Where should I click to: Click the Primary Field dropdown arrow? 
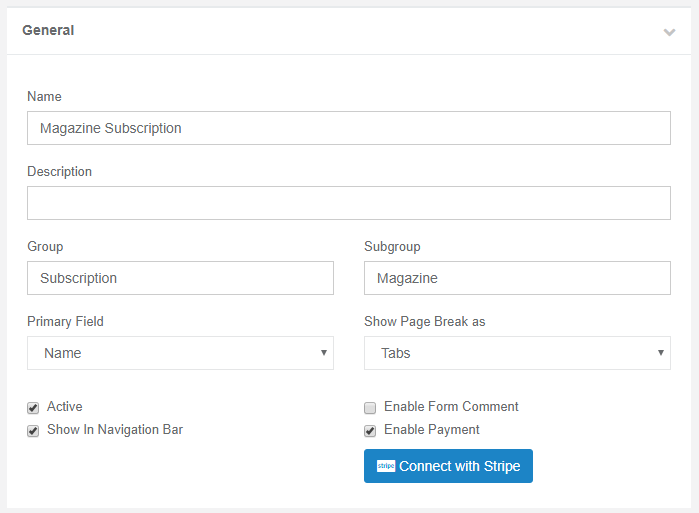click(x=324, y=353)
